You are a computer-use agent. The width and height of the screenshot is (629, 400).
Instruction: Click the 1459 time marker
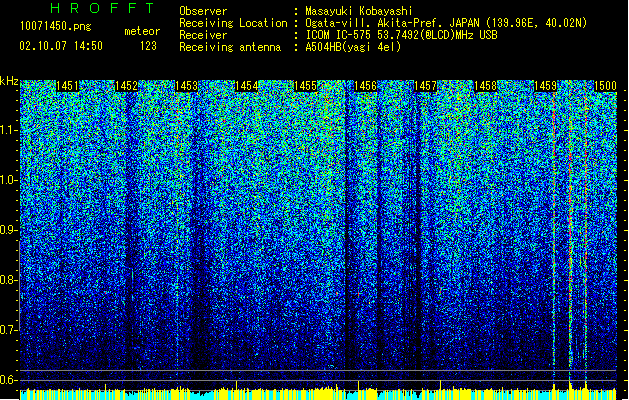(x=546, y=86)
